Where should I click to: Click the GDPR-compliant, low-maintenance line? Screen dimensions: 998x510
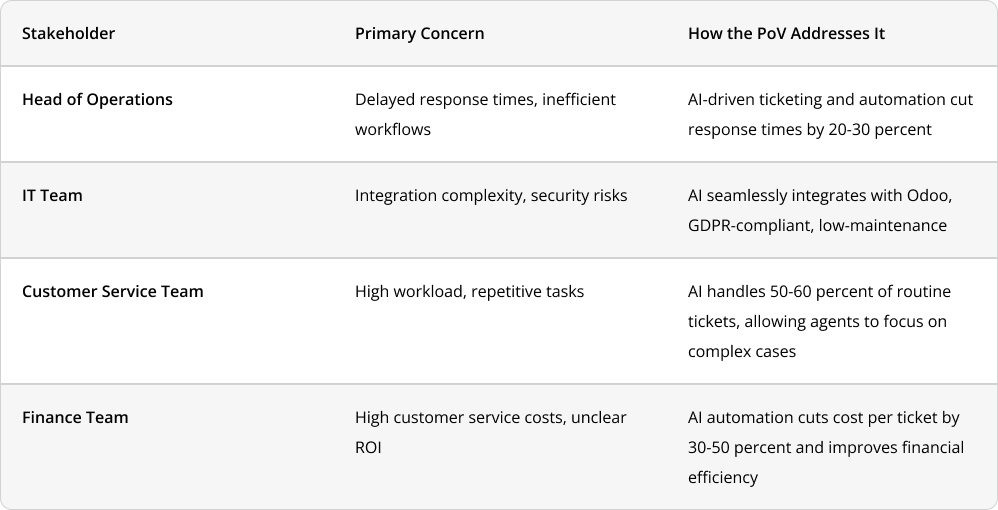click(817, 225)
